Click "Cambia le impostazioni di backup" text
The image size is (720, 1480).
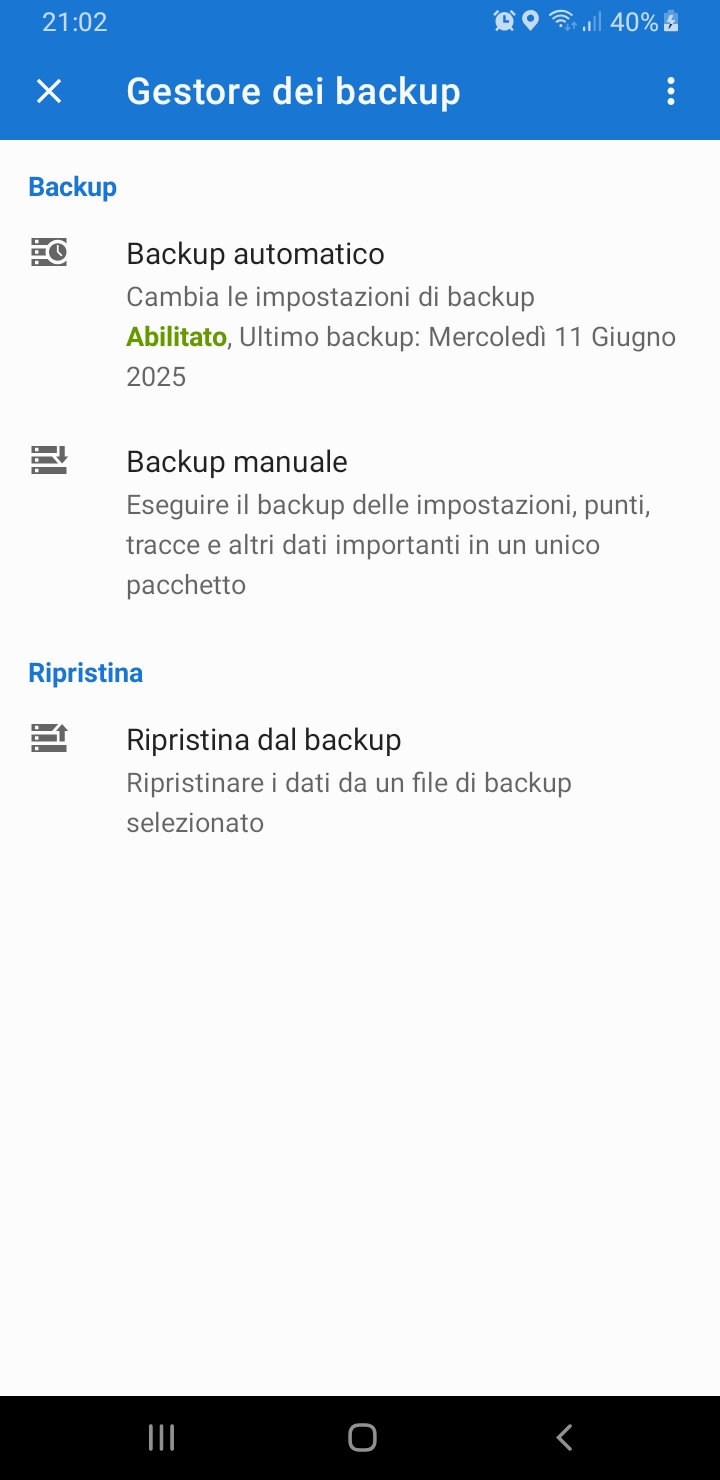pos(330,297)
